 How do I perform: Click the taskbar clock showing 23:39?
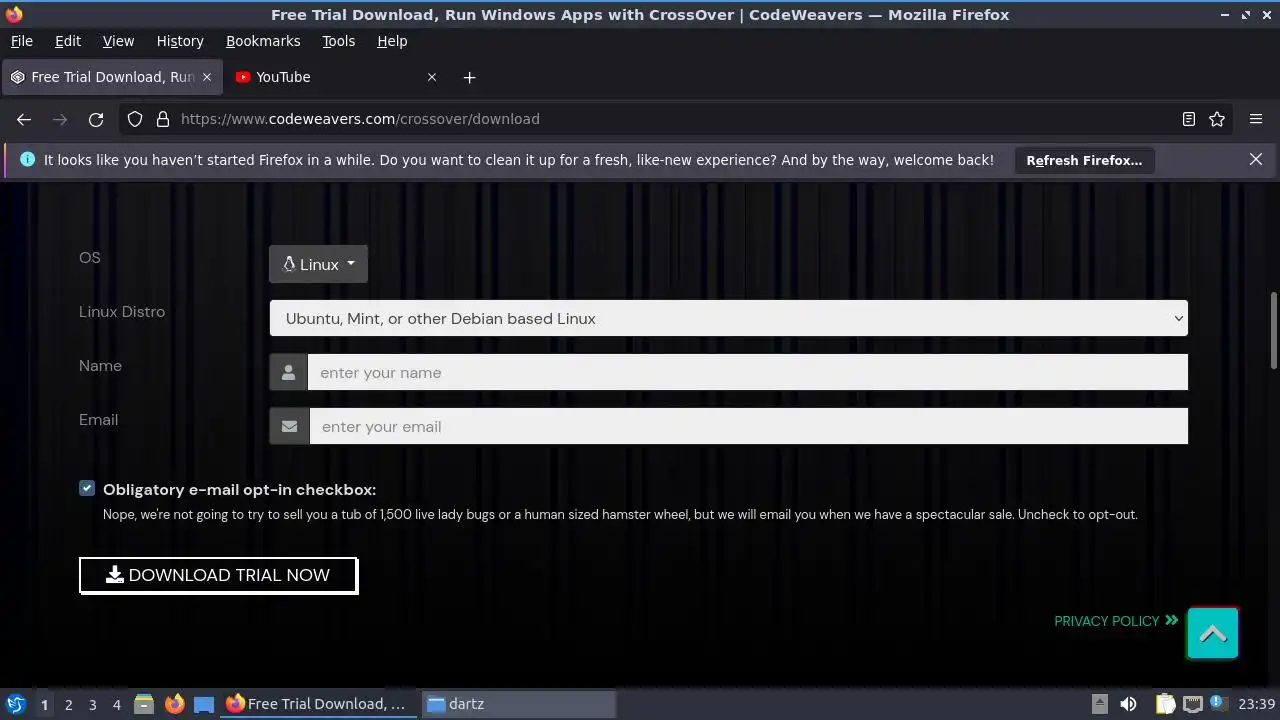pyautogui.click(x=1256, y=704)
